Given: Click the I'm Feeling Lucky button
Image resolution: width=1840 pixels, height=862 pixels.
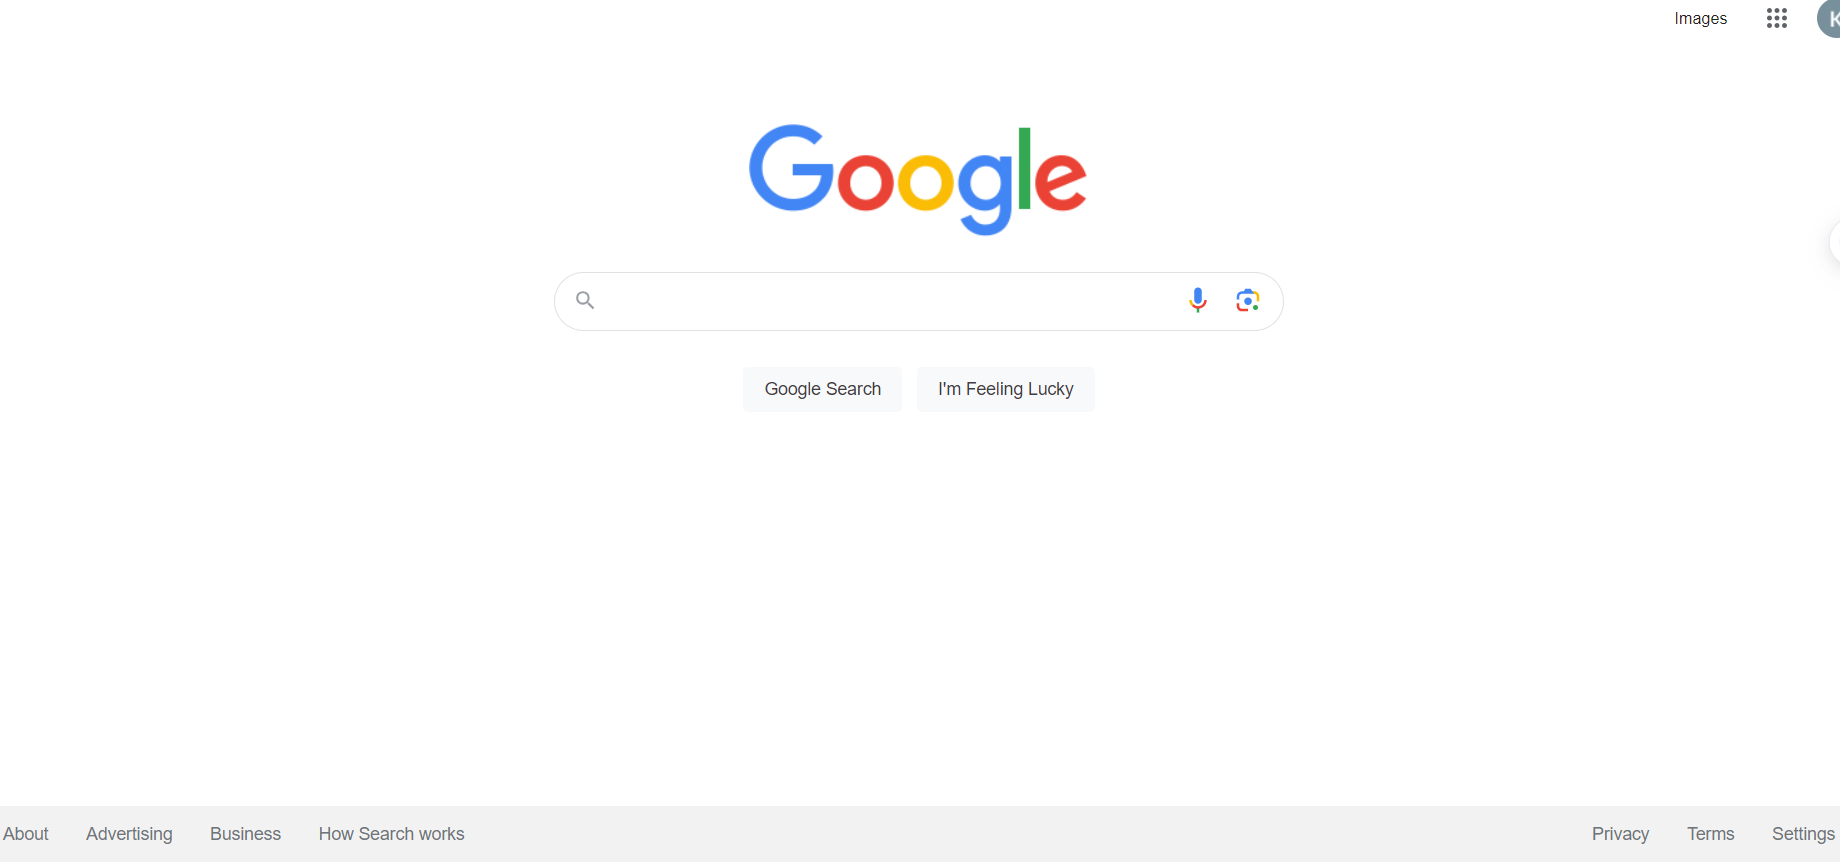Looking at the screenshot, I should 1006,389.
